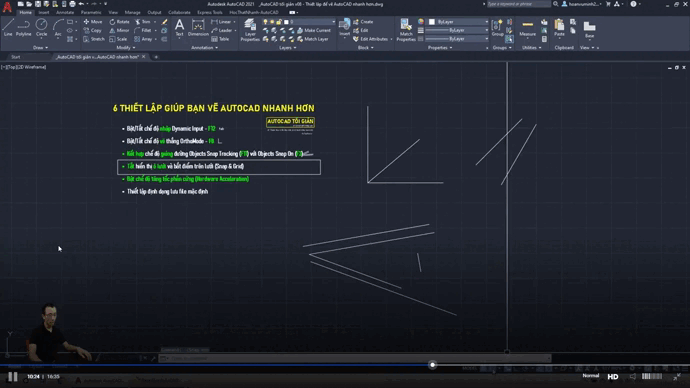Expand the Utilities panel
Viewport: 690px width, 388px height.
click(532, 48)
